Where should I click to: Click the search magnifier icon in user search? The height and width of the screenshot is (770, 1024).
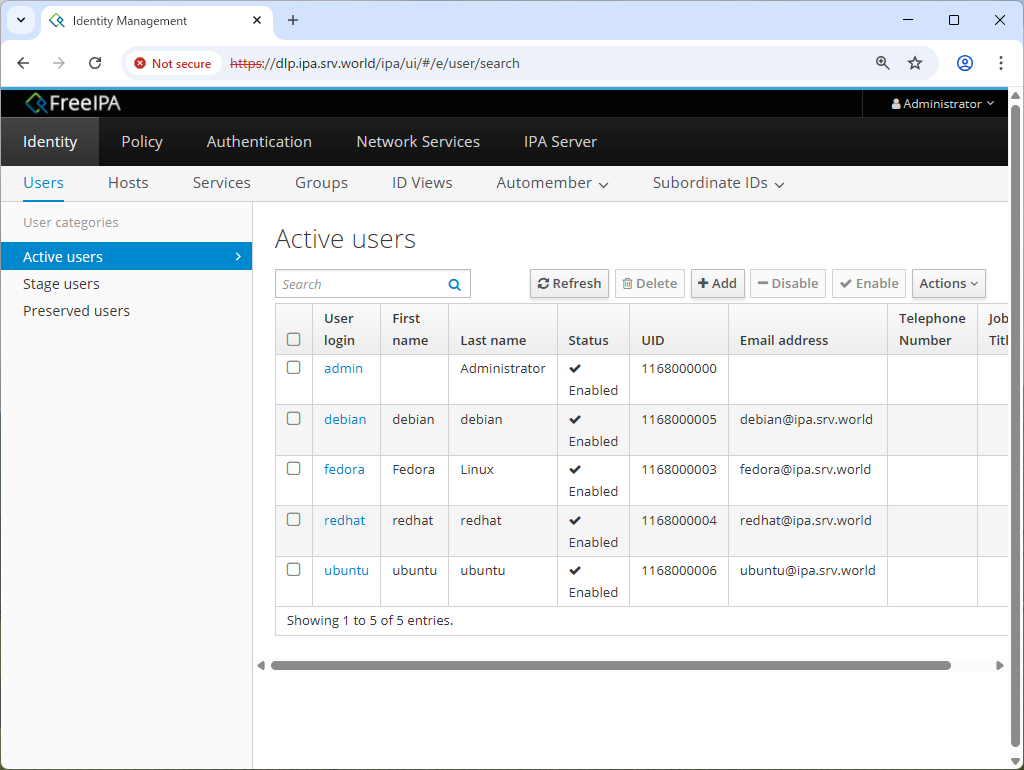click(454, 284)
